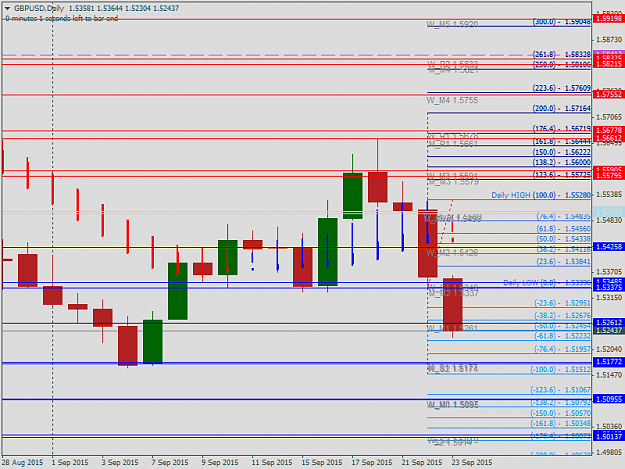Select the W_M4 1.5755 pivot label
Viewport: 625px width, 469px height.
[452, 100]
